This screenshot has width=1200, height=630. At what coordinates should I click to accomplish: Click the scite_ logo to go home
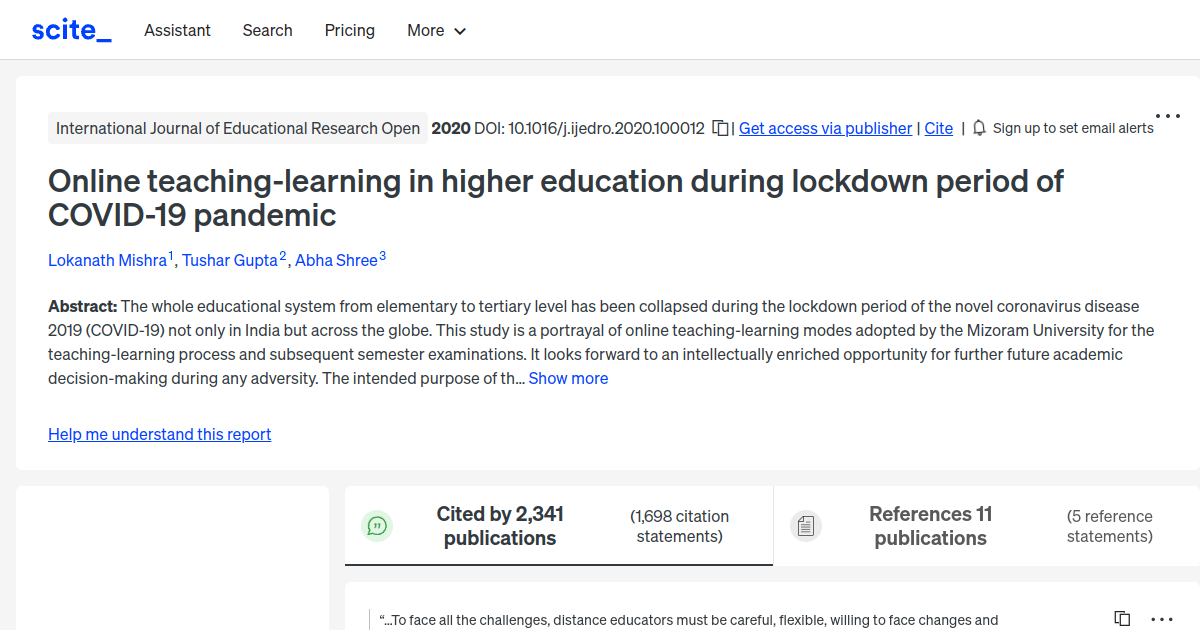point(71,29)
